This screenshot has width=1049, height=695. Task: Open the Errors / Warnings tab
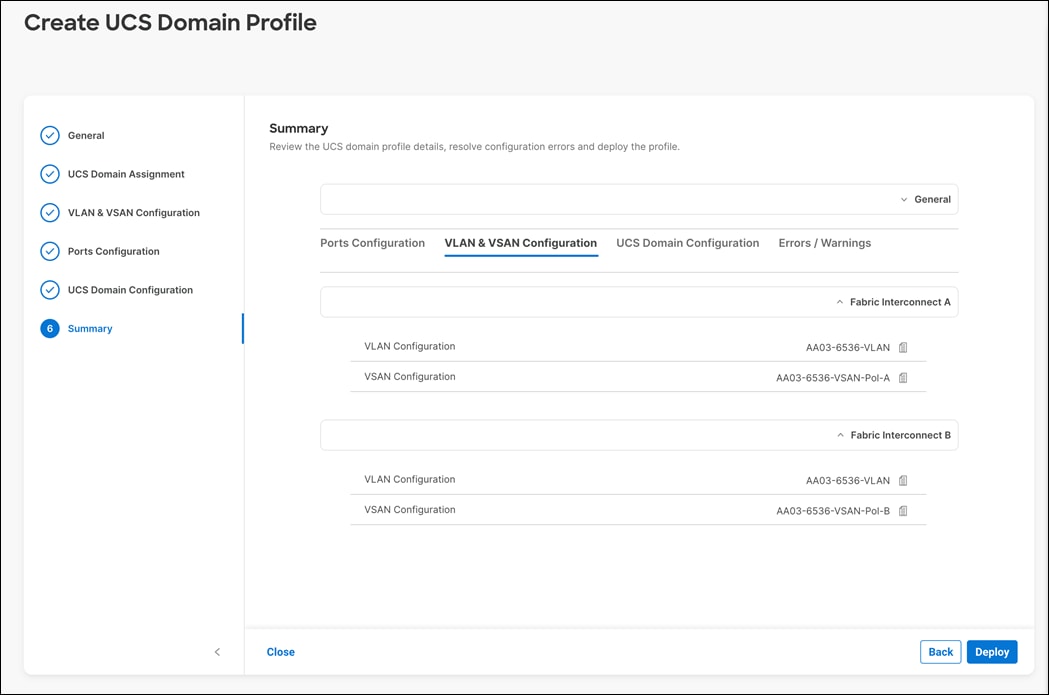pos(824,242)
